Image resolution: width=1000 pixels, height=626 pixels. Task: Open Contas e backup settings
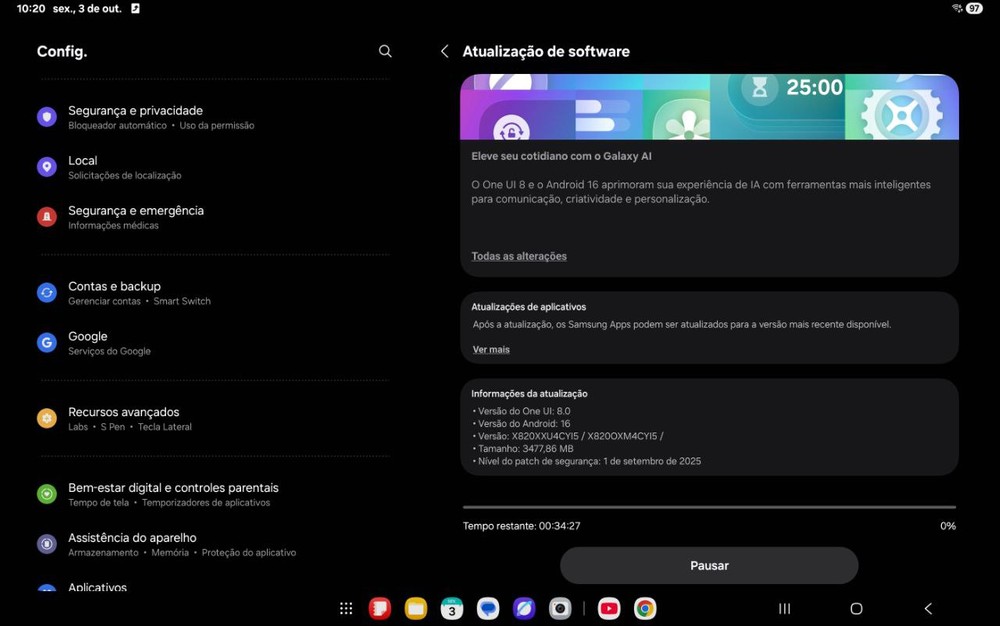coord(214,293)
